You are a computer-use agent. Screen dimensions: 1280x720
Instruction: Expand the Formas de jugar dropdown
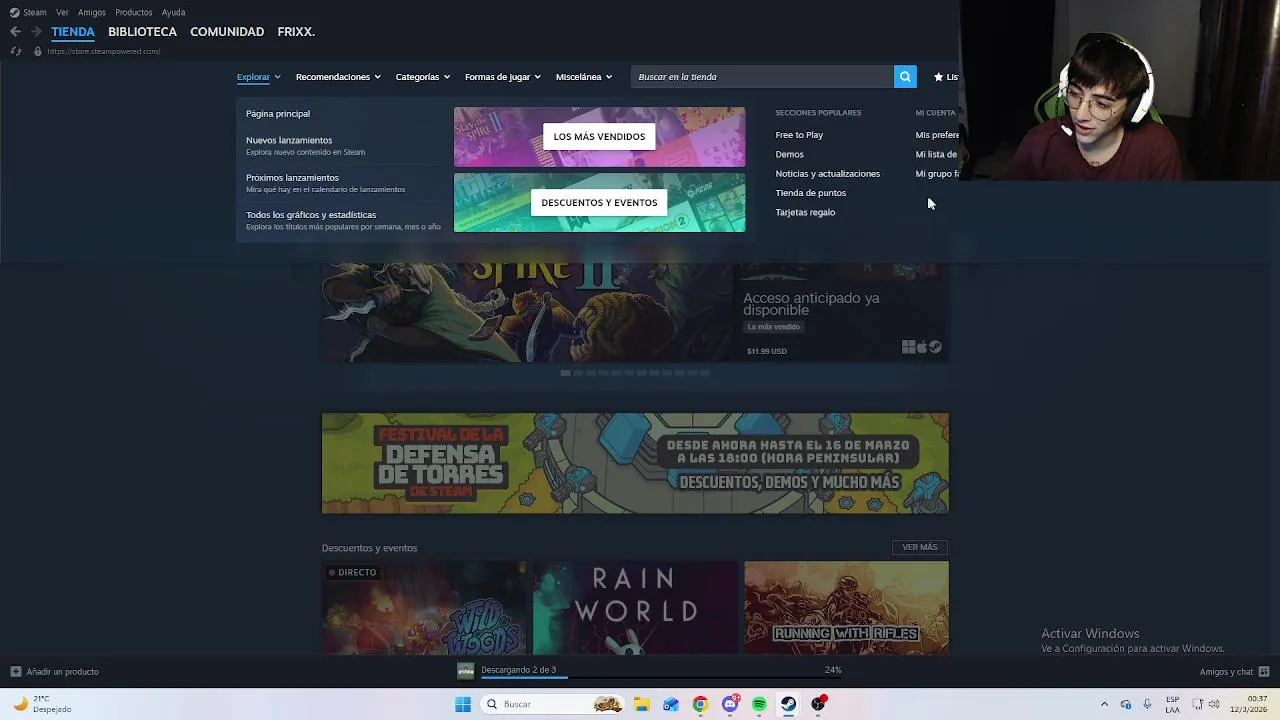click(x=503, y=77)
